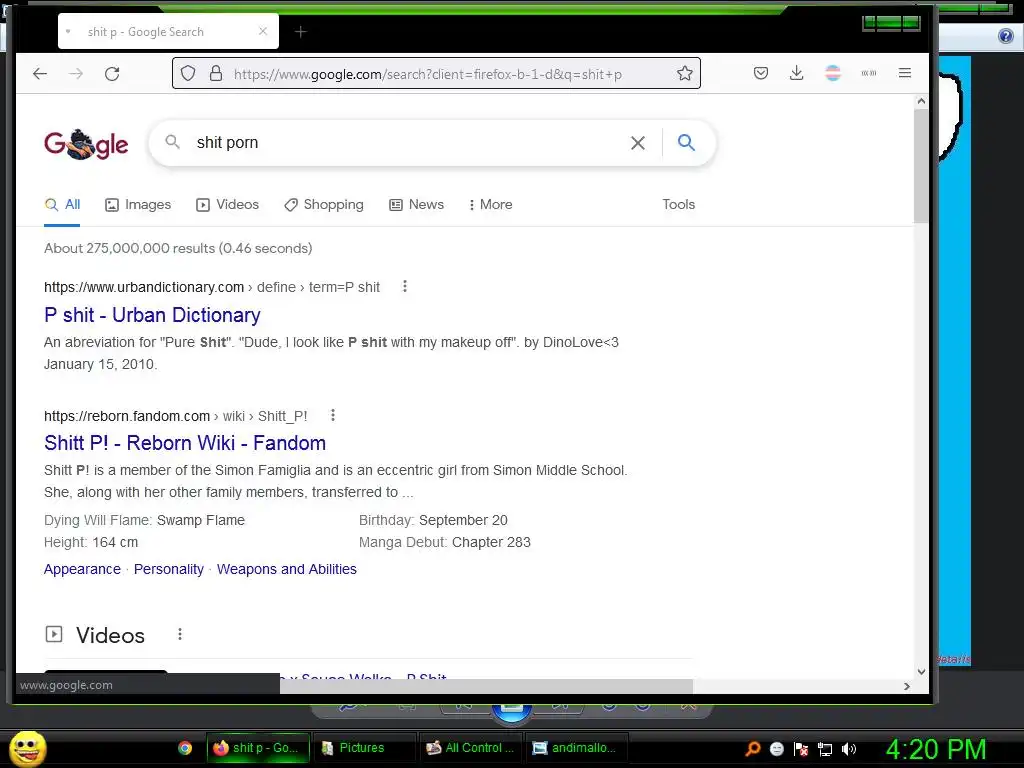Open the Firefox downloads panel
The height and width of the screenshot is (768, 1024).
pyautogui.click(x=796, y=73)
